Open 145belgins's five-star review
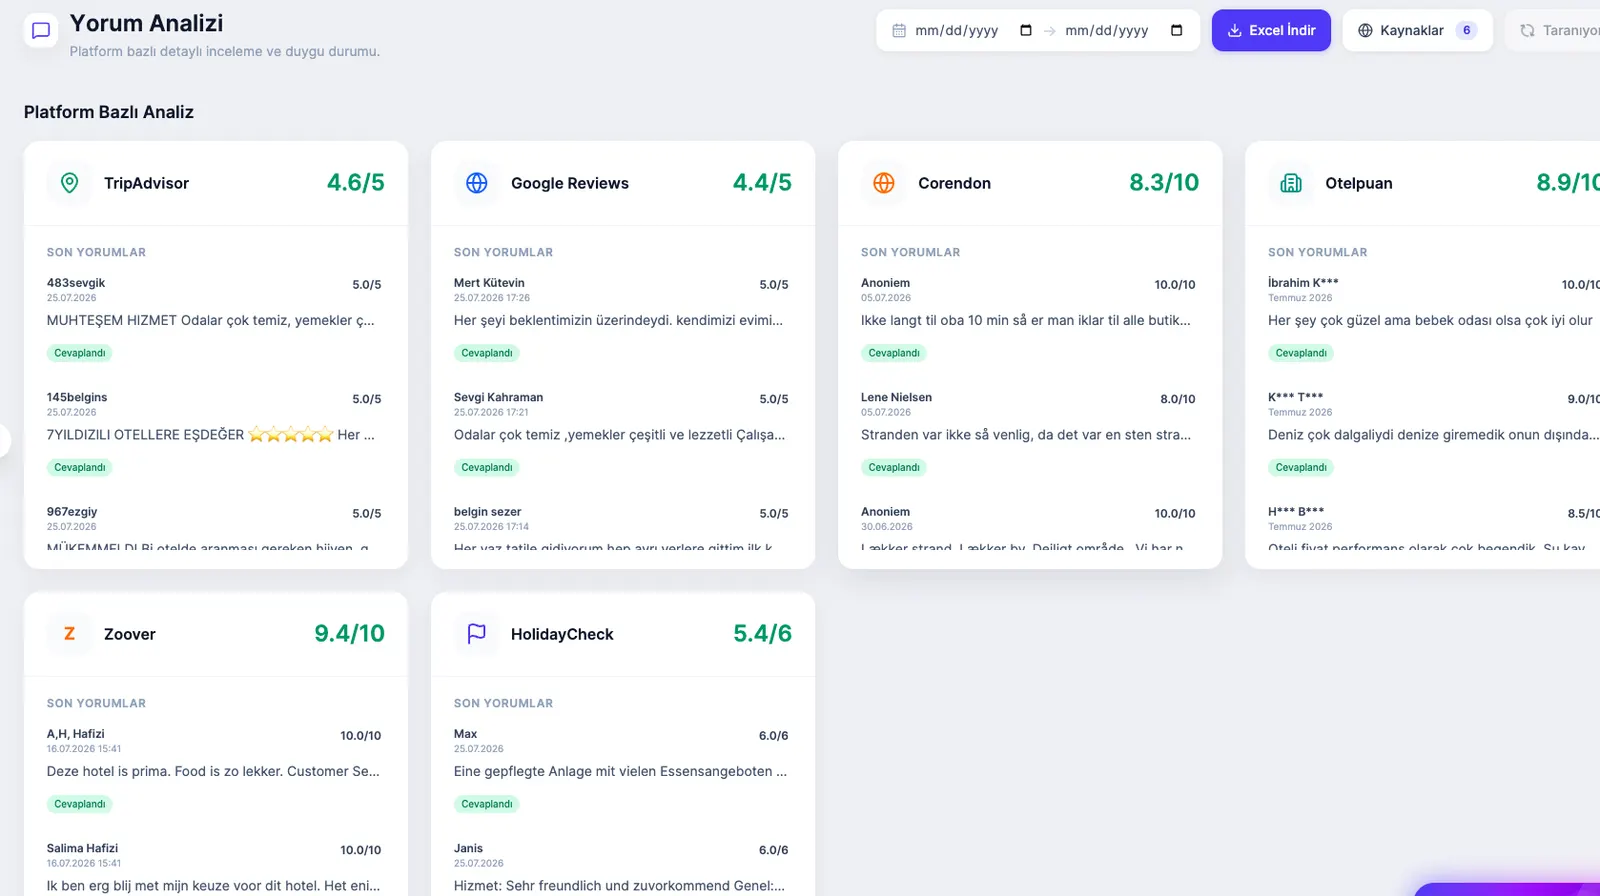1600x896 pixels. pos(214,432)
